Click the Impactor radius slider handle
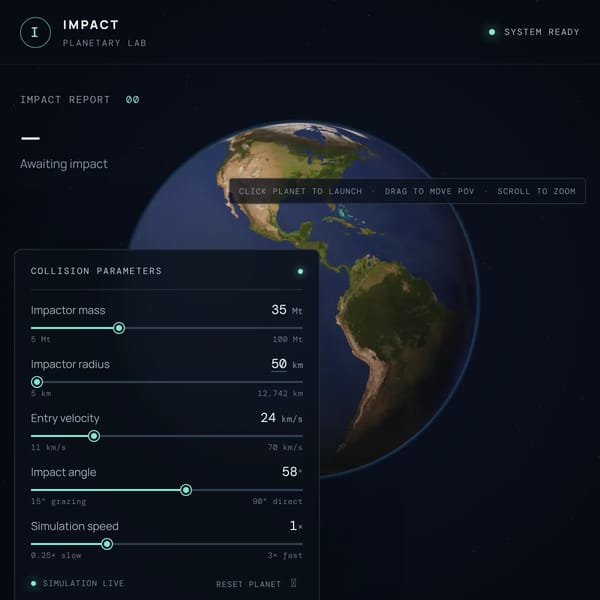This screenshot has width=600, height=600. click(x=37, y=382)
